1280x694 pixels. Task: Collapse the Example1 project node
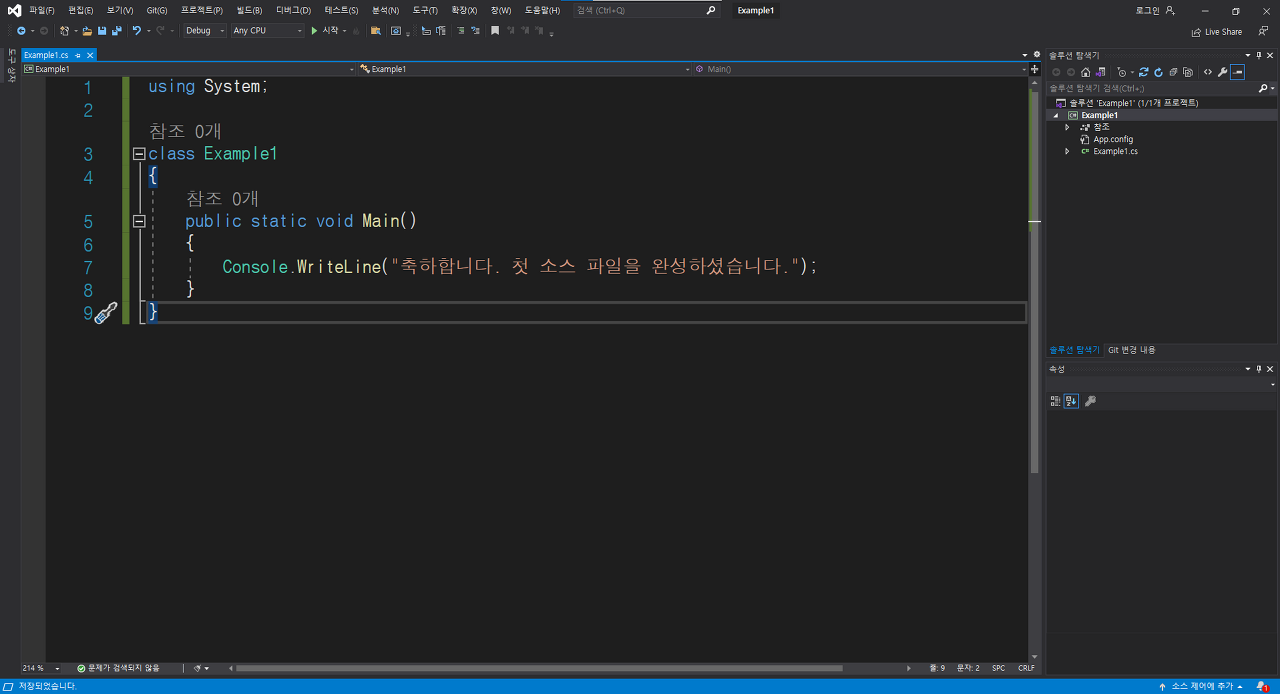click(x=1055, y=115)
